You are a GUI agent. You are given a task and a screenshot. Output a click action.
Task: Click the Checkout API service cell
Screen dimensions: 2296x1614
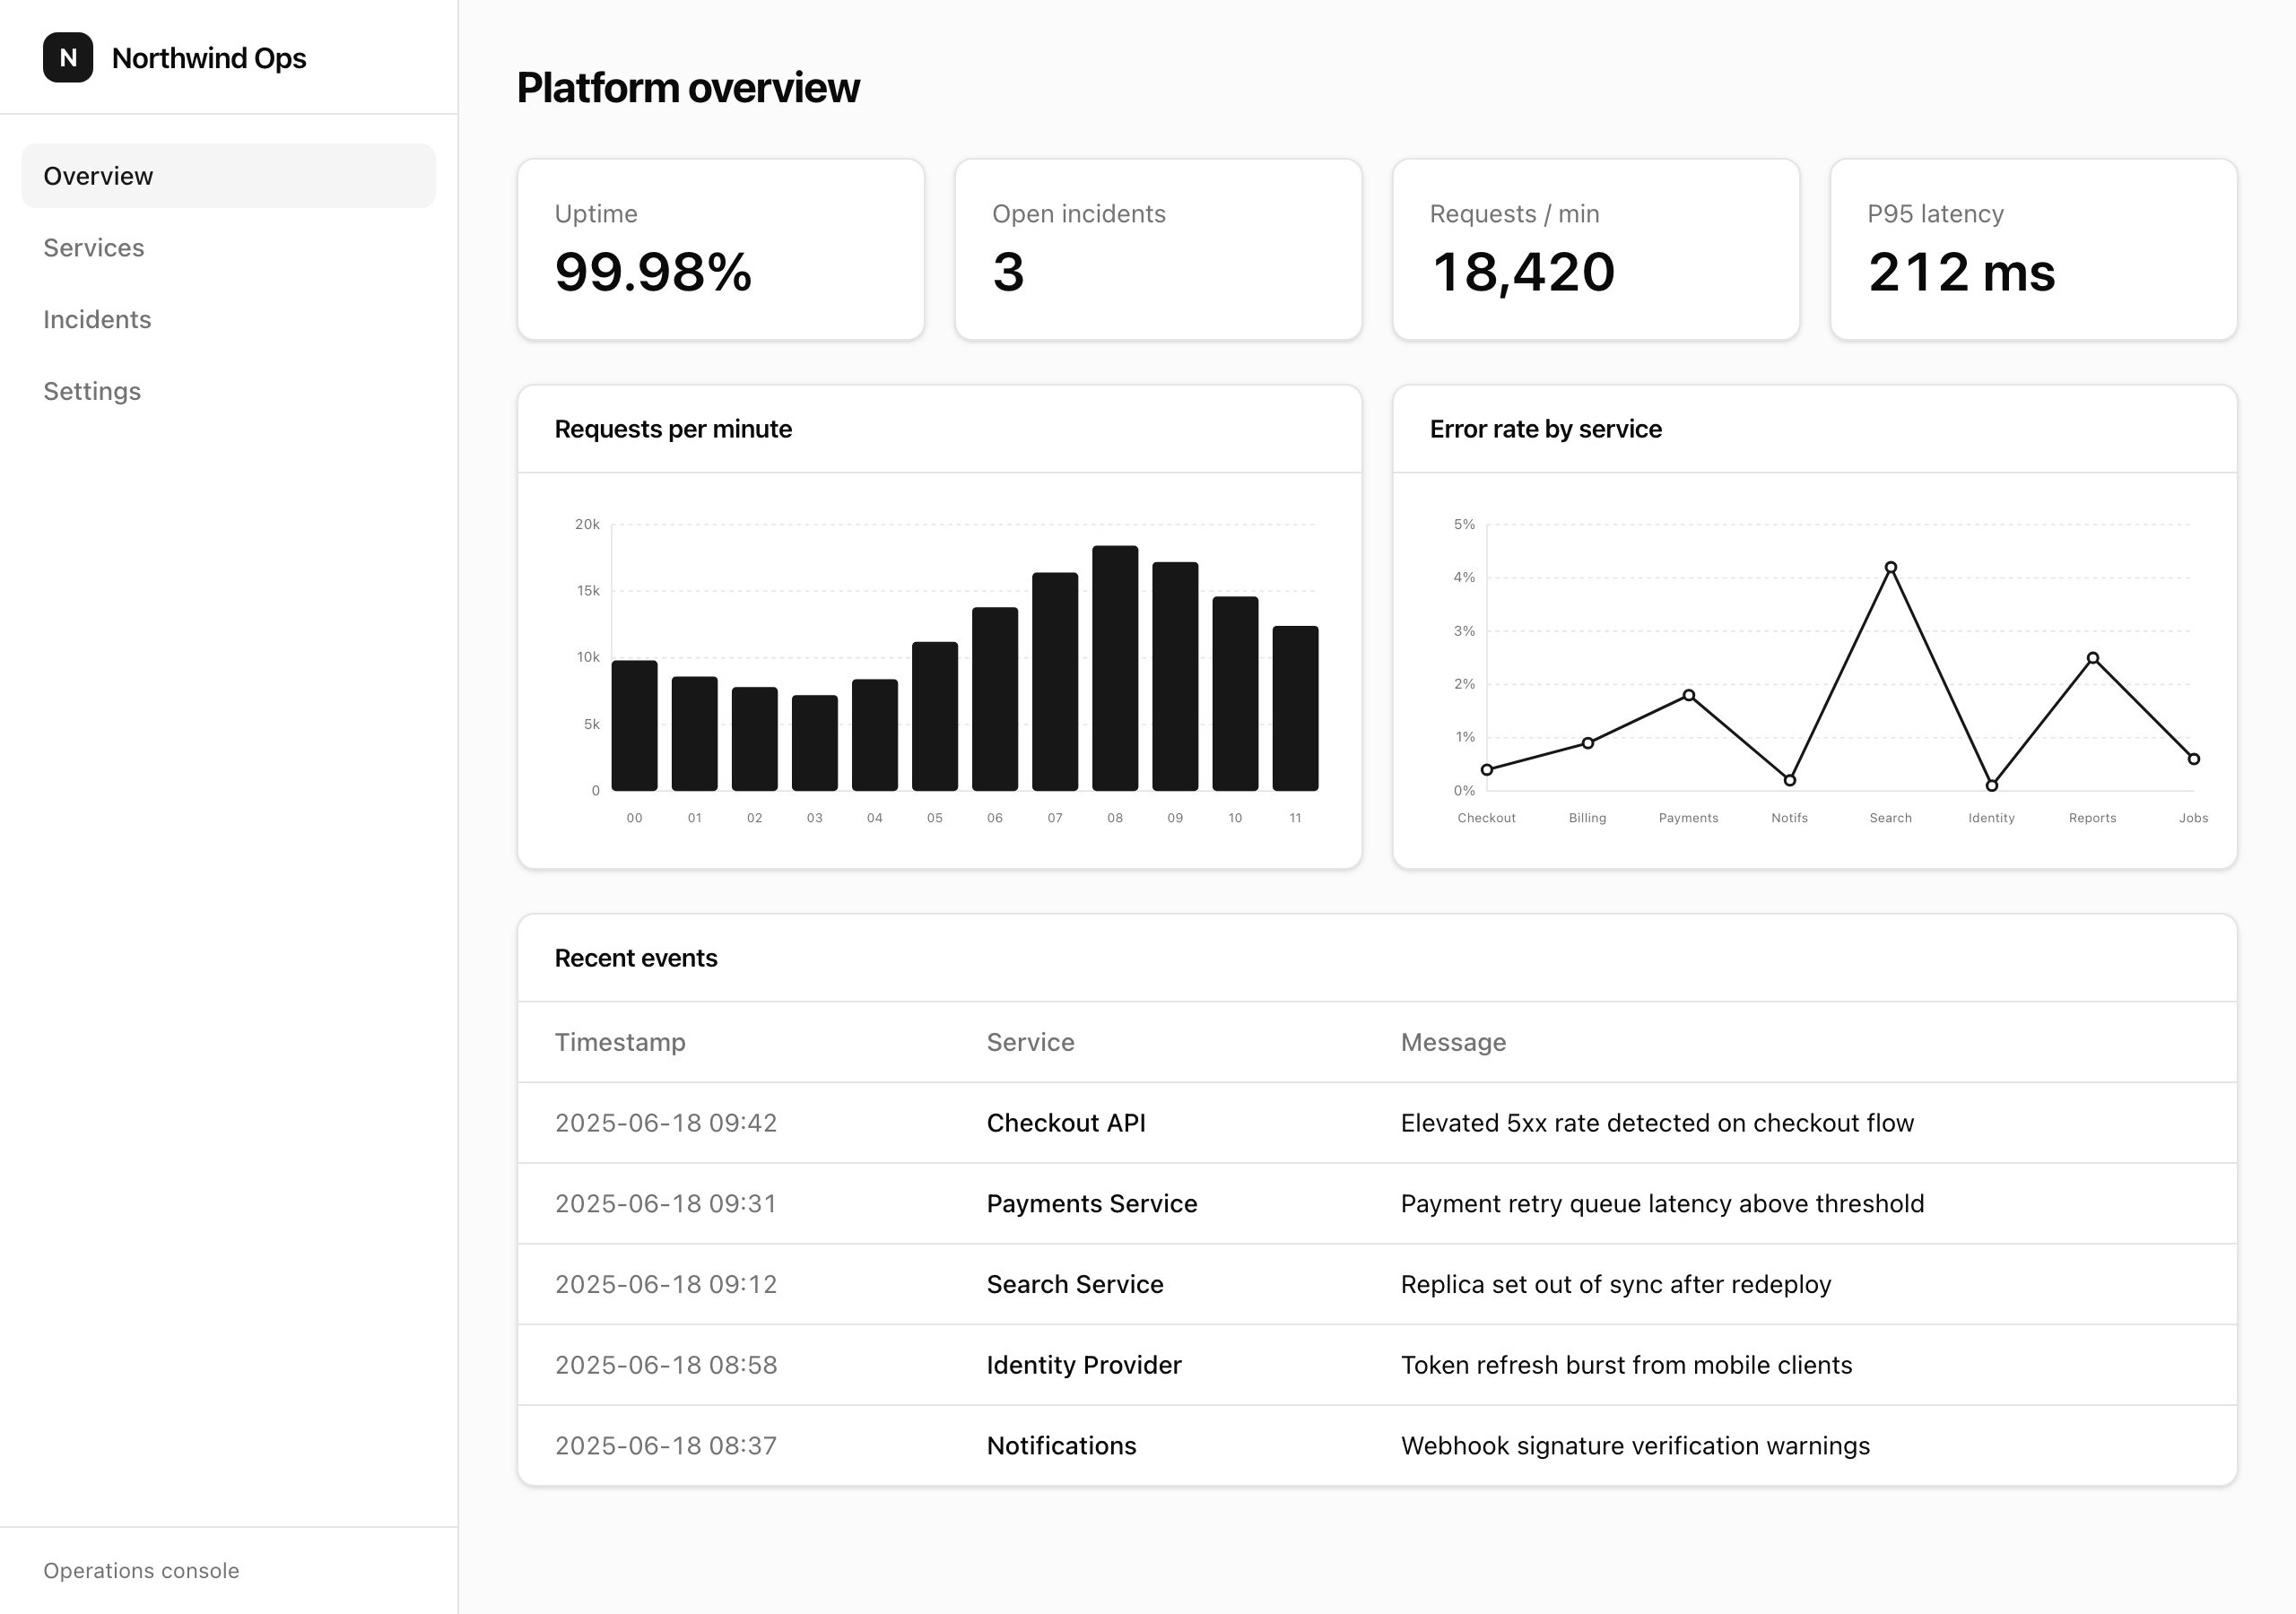point(1066,1123)
